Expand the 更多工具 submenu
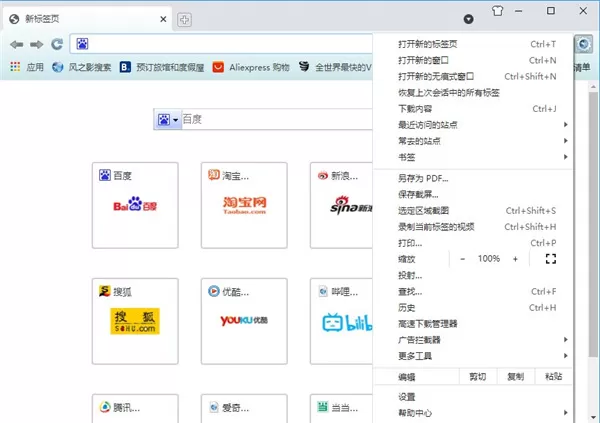This screenshot has height=423, width=600. pos(473,356)
